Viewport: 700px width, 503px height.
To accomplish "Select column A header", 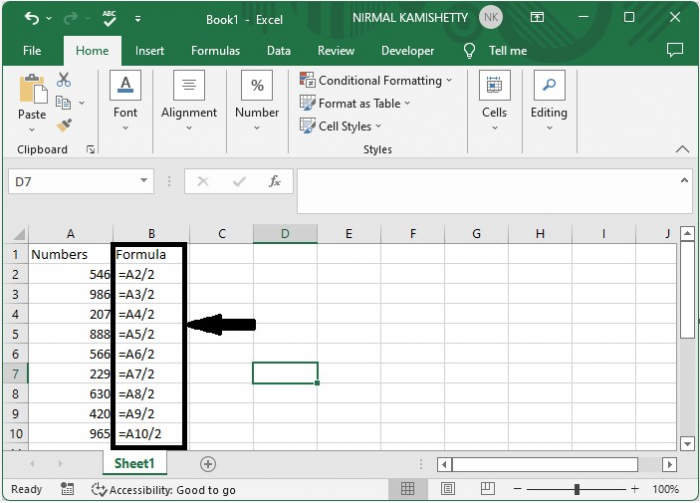I will click(x=71, y=234).
